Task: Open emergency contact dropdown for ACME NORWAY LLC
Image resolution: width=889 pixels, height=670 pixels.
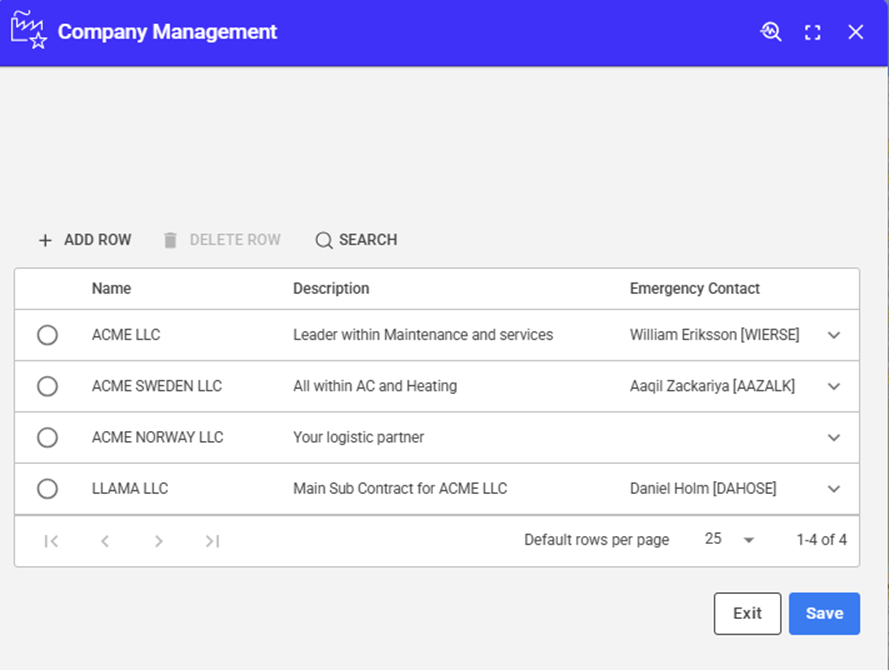Action: tap(834, 438)
